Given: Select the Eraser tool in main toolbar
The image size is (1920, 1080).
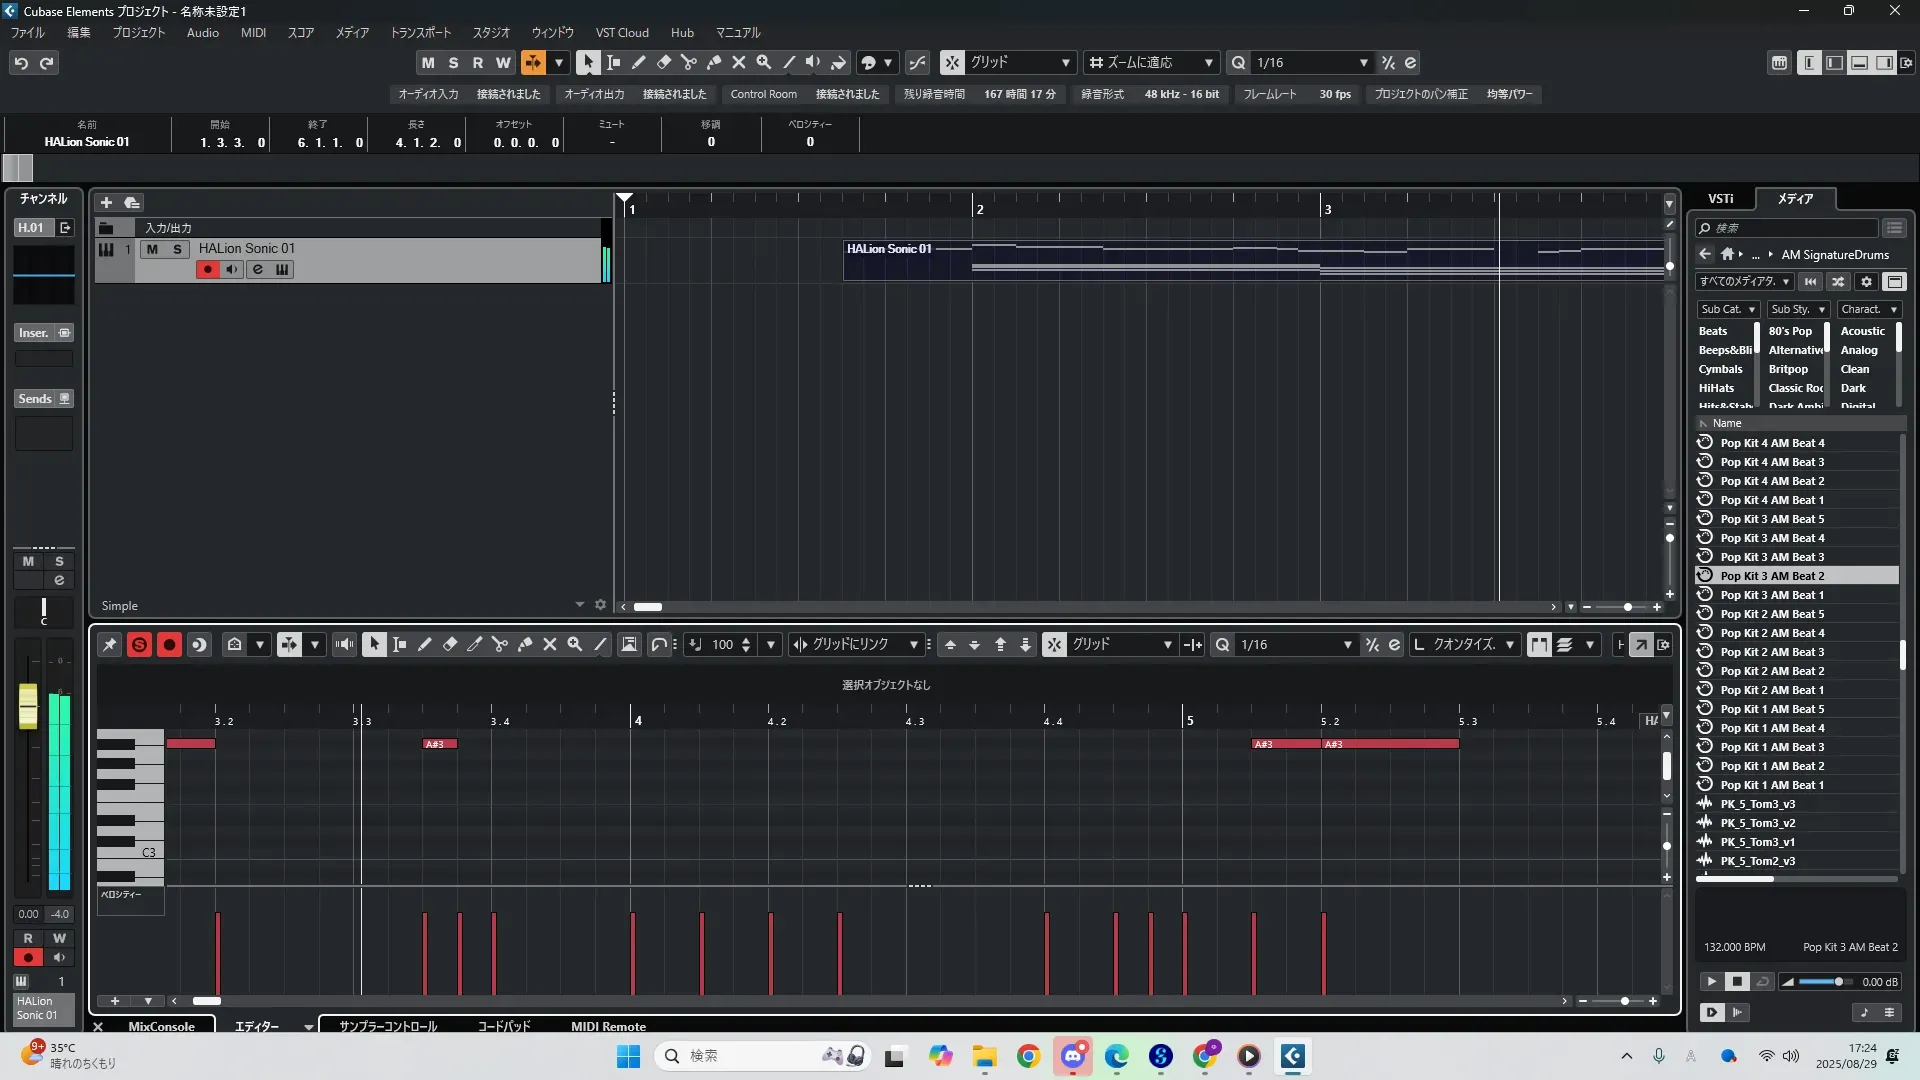Looking at the screenshot, I should click(663, 62).
